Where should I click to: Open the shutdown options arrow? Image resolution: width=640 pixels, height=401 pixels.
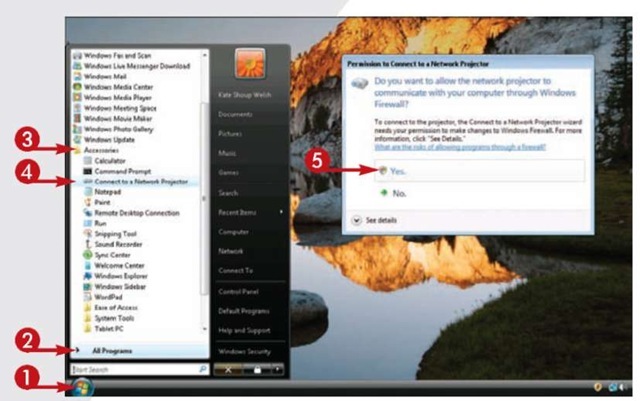[277, 370]
